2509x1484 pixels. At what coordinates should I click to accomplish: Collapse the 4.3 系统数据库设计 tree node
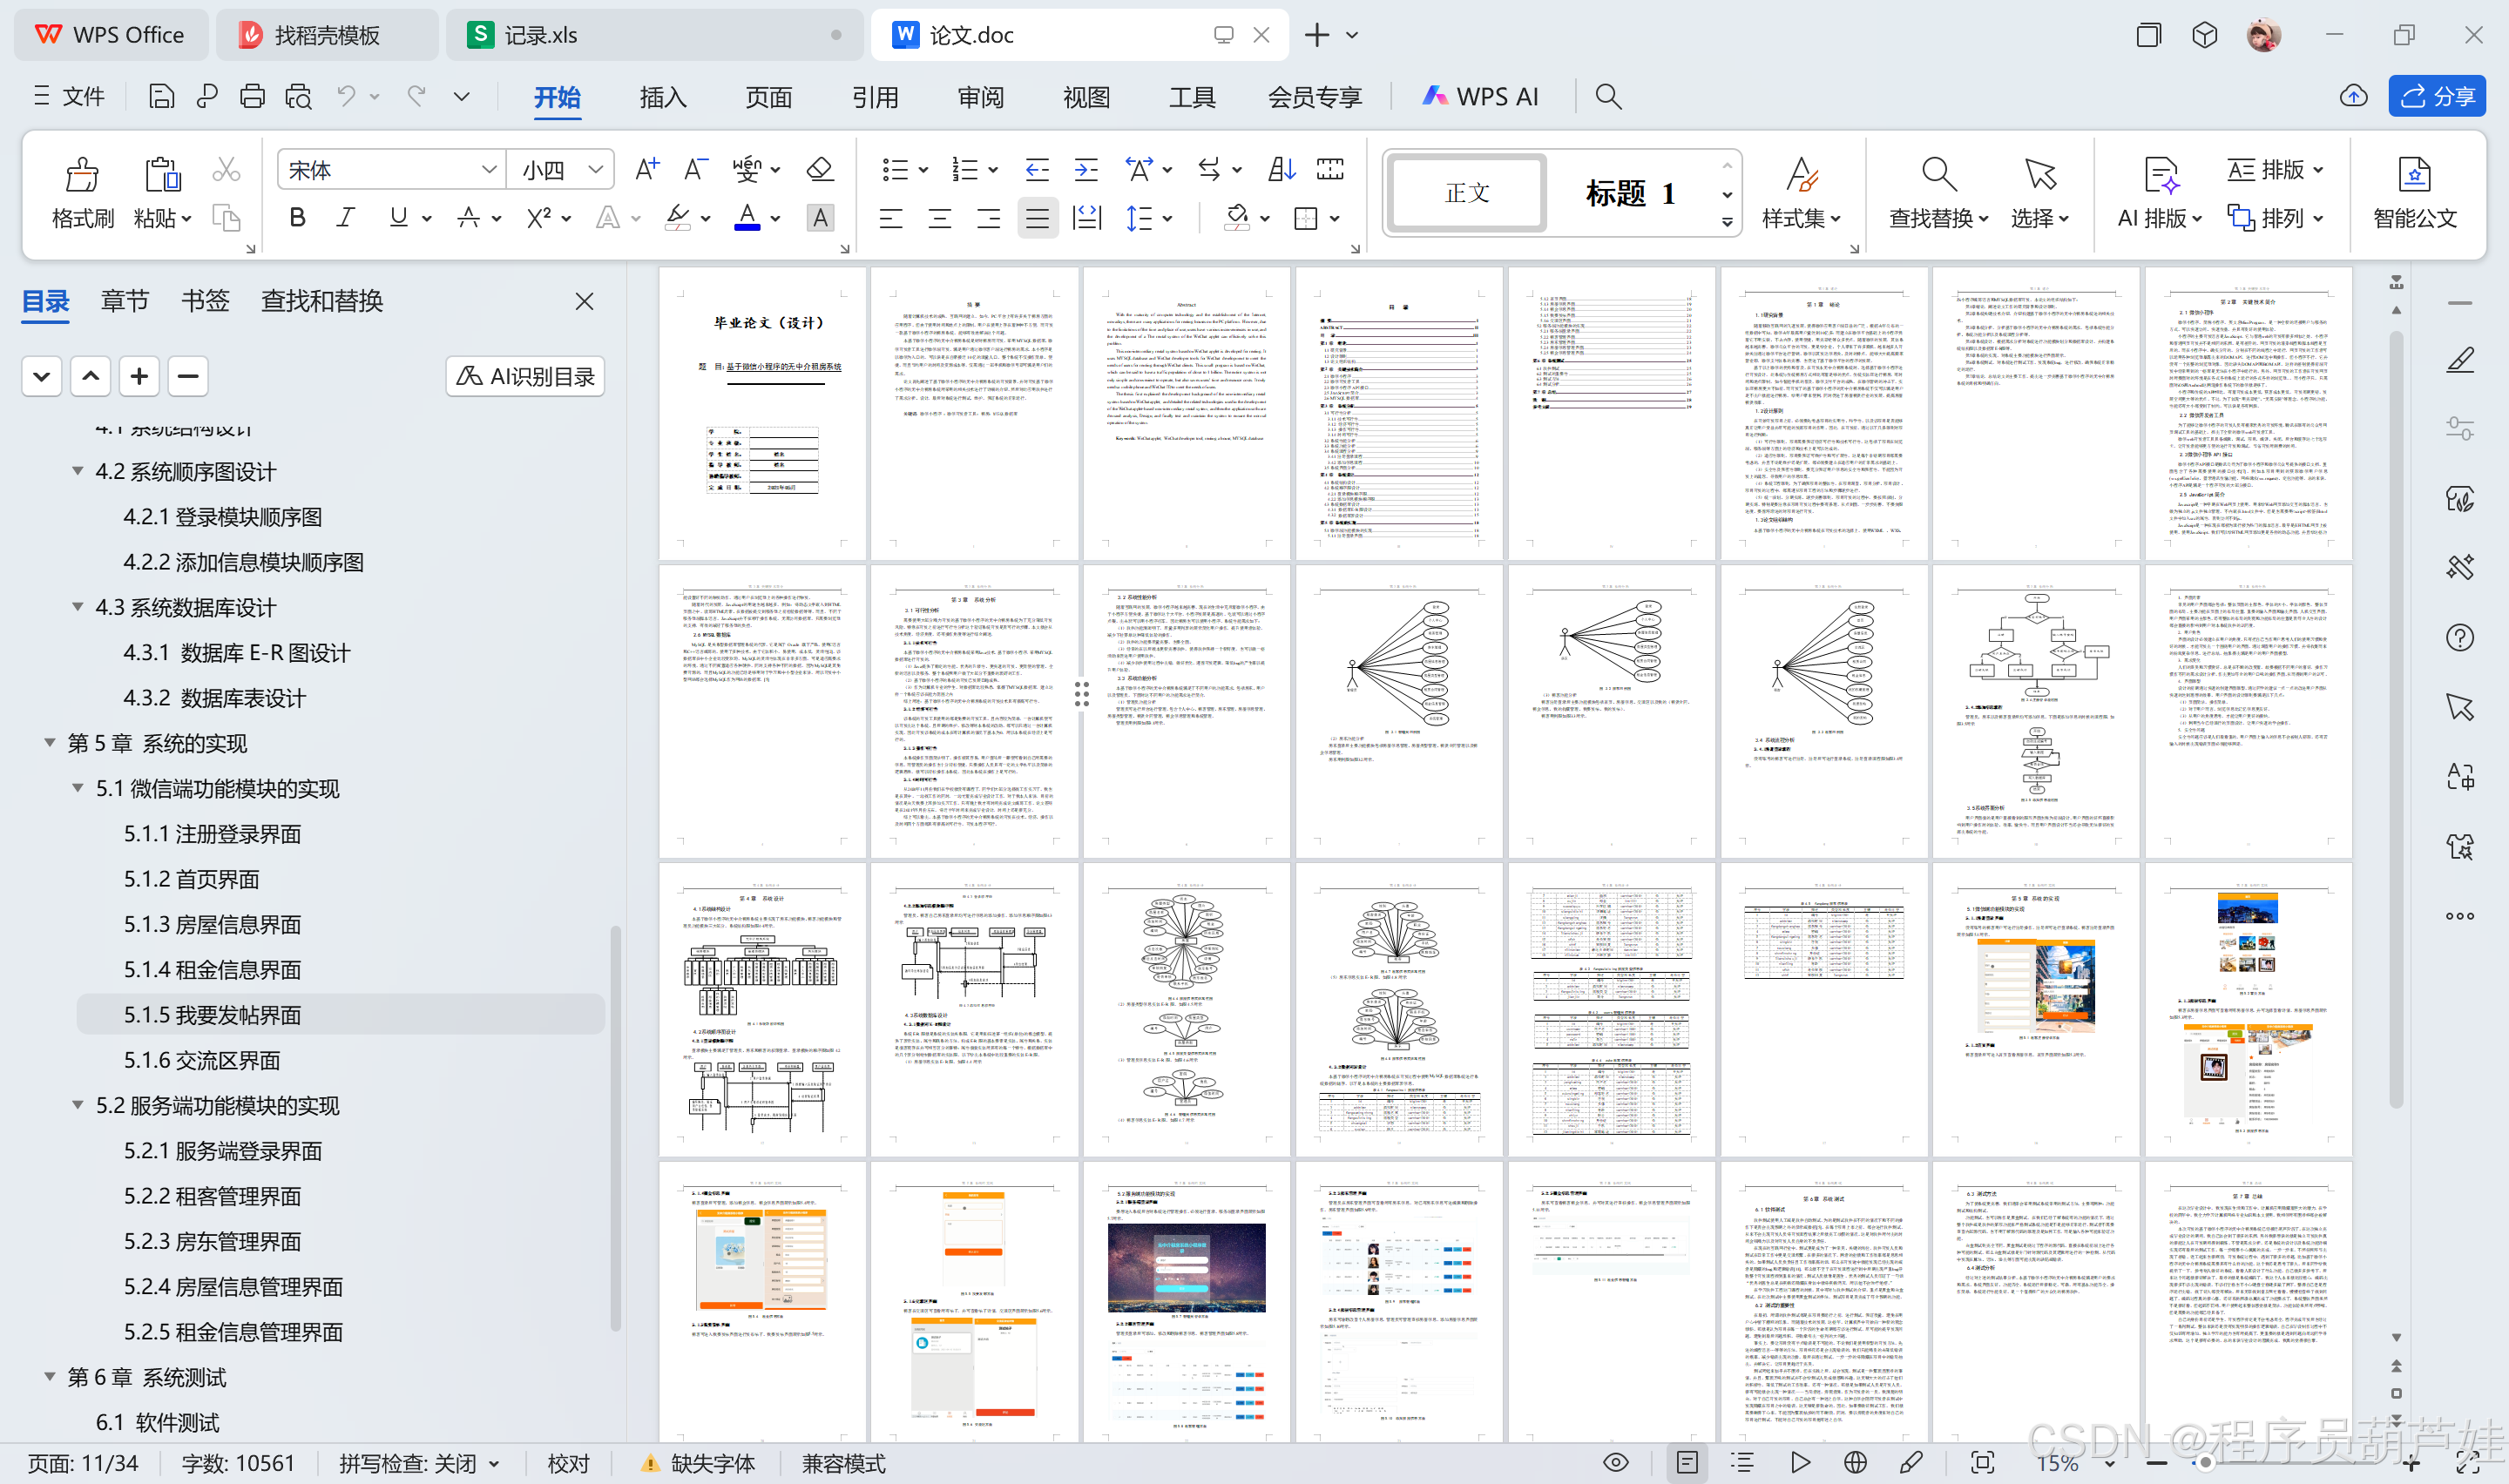tap(77, 607)
